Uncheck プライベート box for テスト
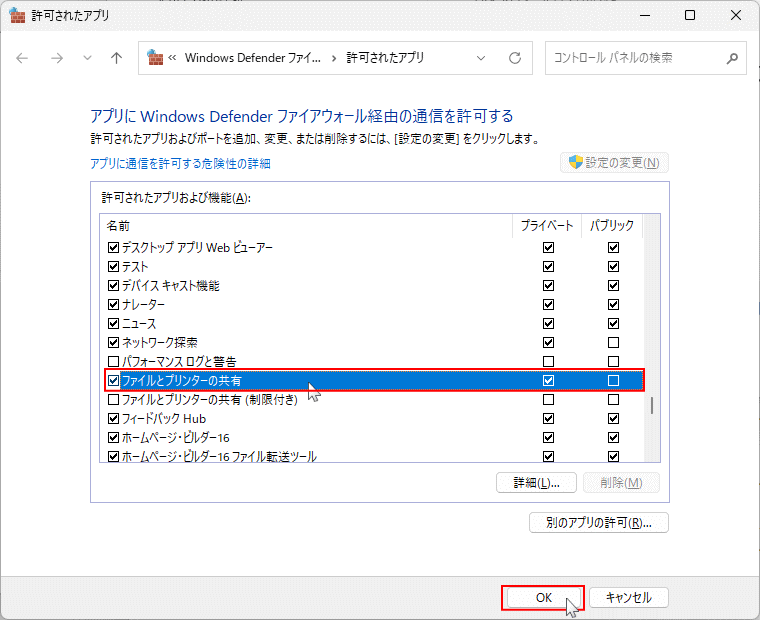This screenshot has width=760, height=620. 549,267
